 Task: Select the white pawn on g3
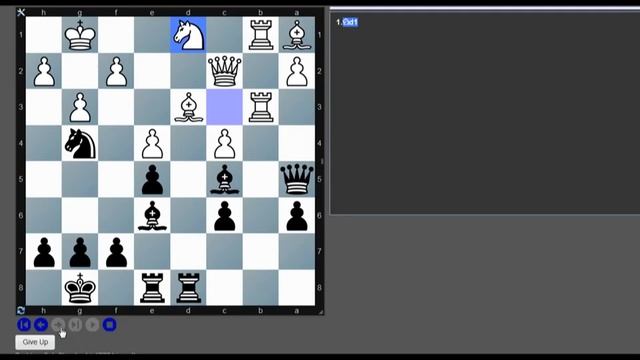(x=80, y=107)
